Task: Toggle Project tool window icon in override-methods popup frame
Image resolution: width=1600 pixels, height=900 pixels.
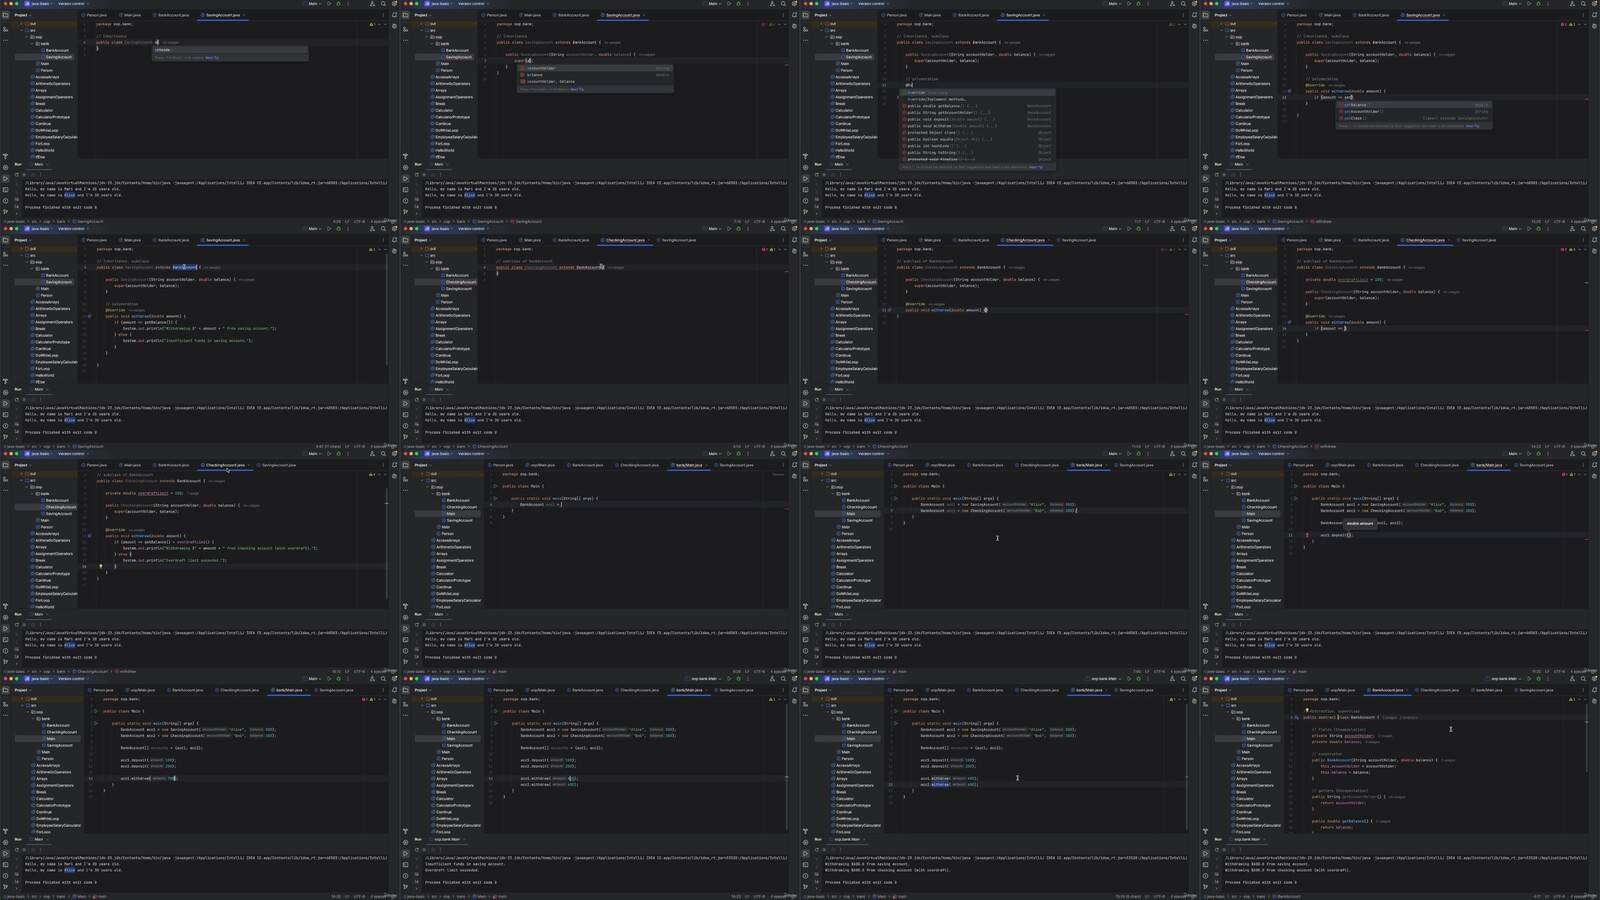Action: [805, 15]
